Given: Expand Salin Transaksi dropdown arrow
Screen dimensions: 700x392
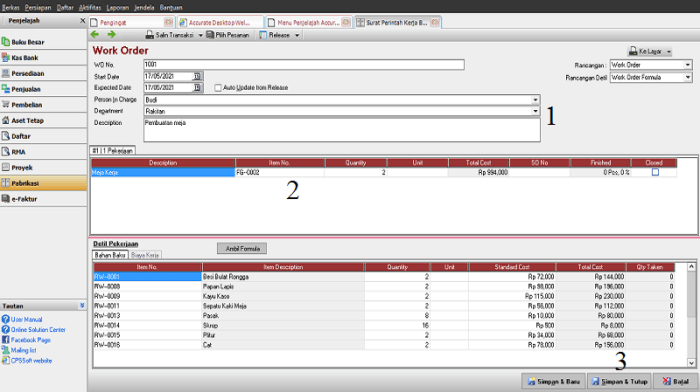Looking at the screenshot, I should coord(200,35).
